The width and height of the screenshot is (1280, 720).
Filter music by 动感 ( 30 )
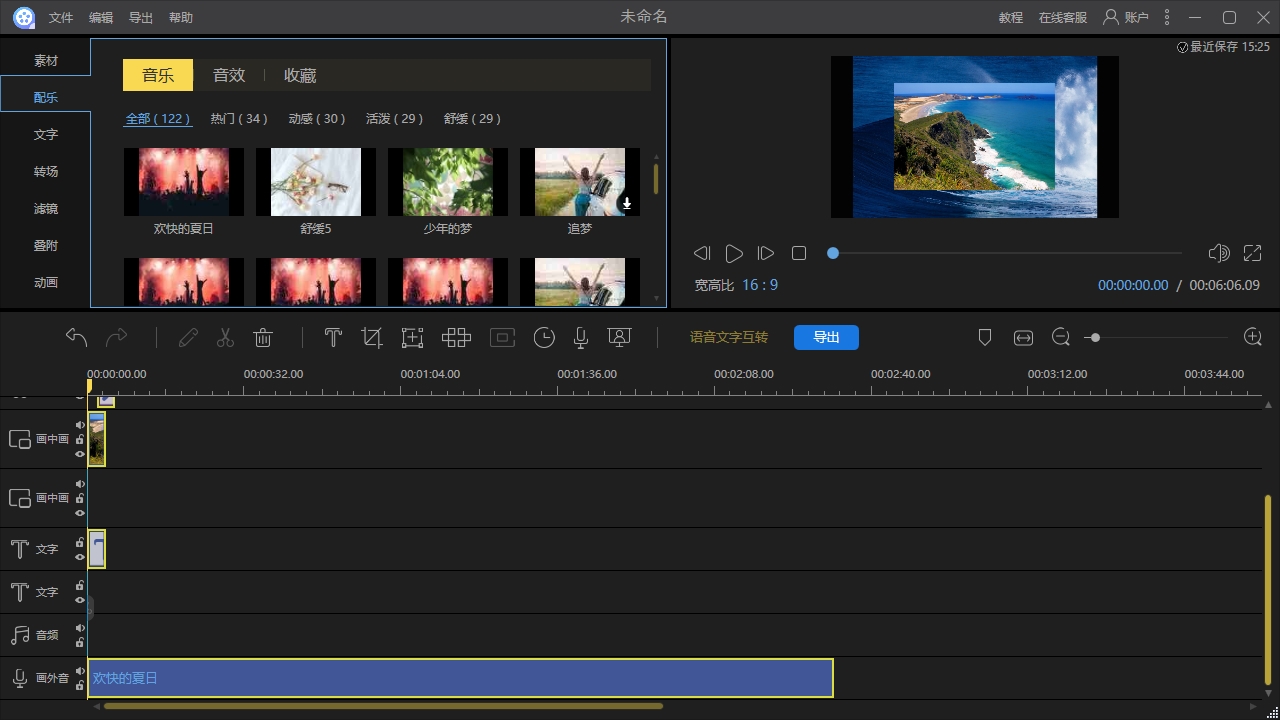tap(317, 118)
